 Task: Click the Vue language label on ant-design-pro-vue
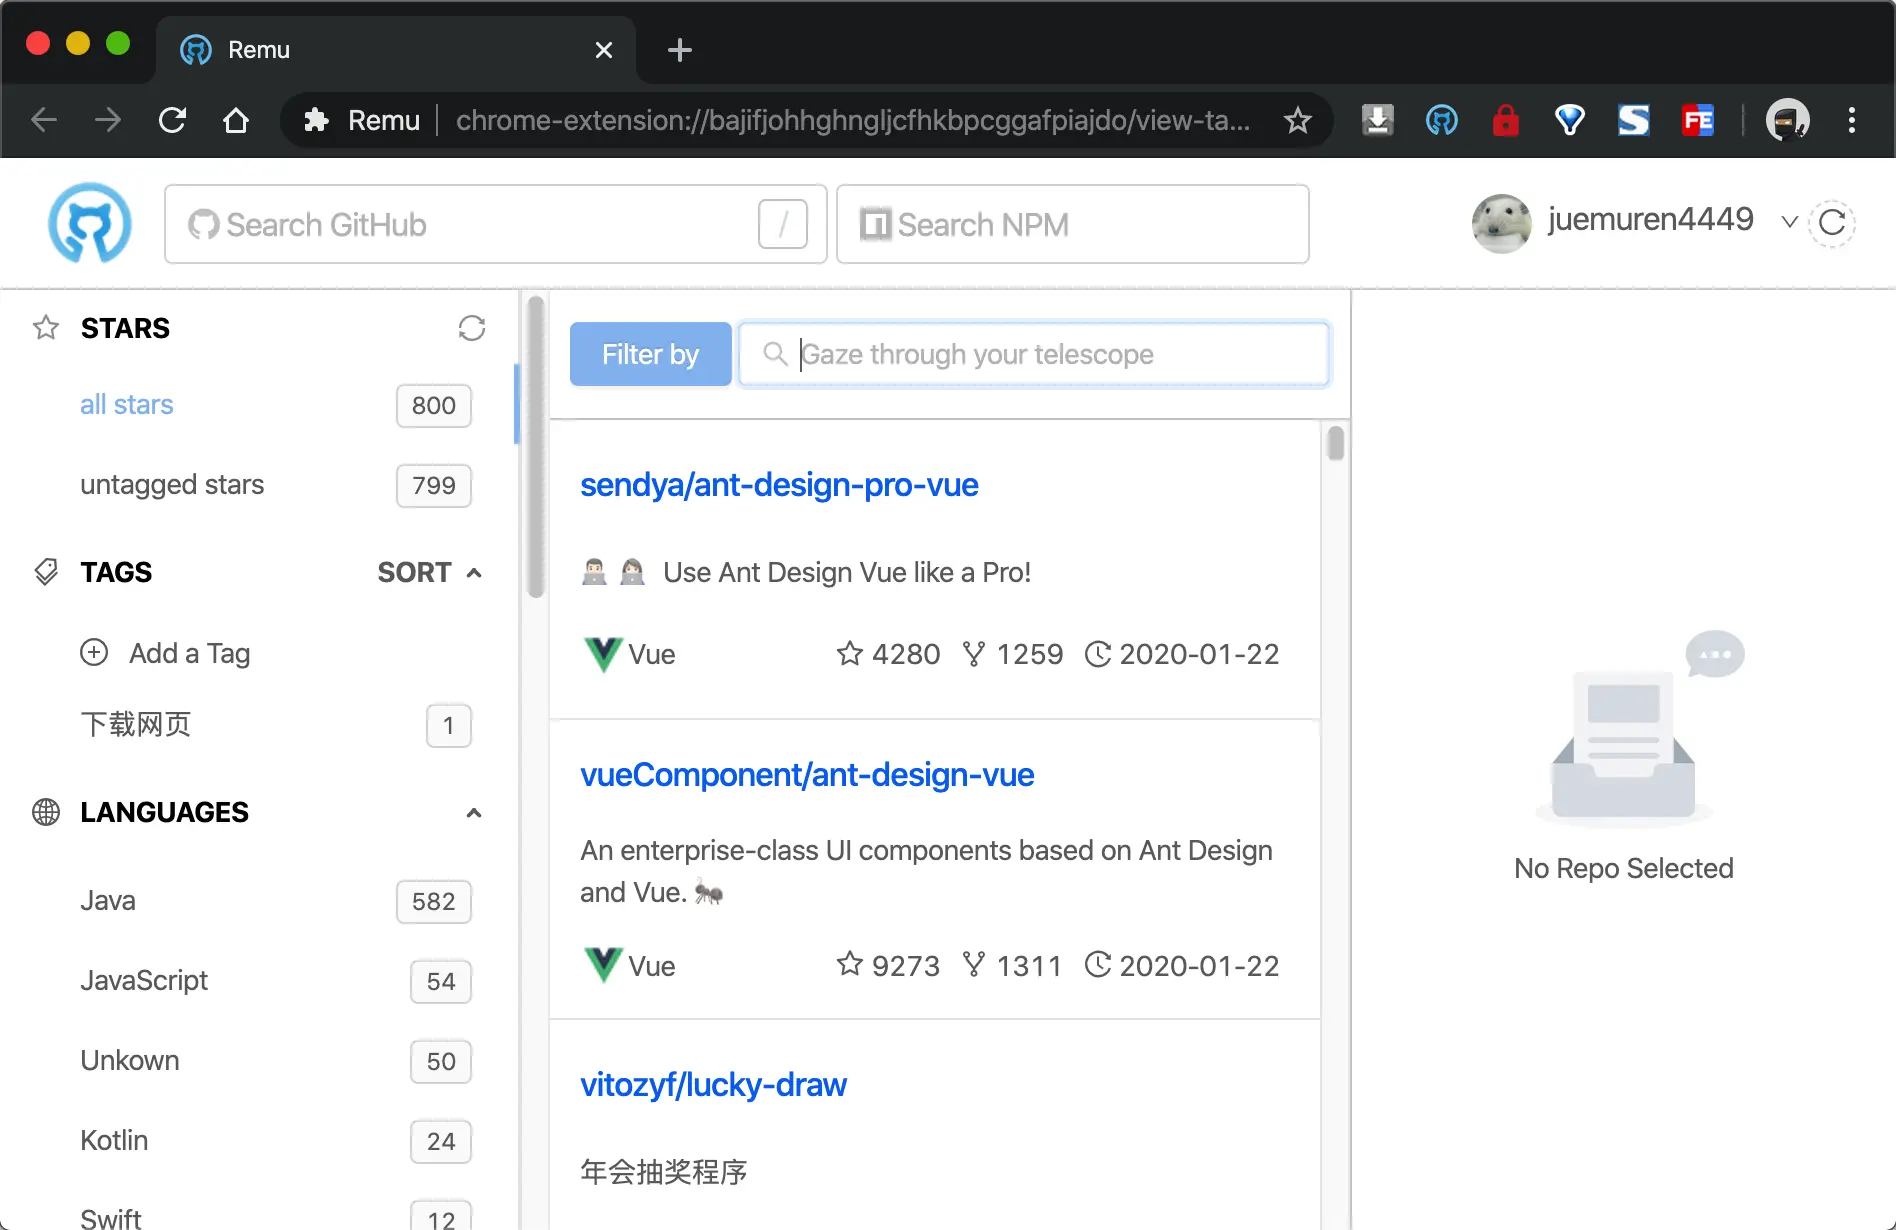pyautogui.click(x=652, y=654)
